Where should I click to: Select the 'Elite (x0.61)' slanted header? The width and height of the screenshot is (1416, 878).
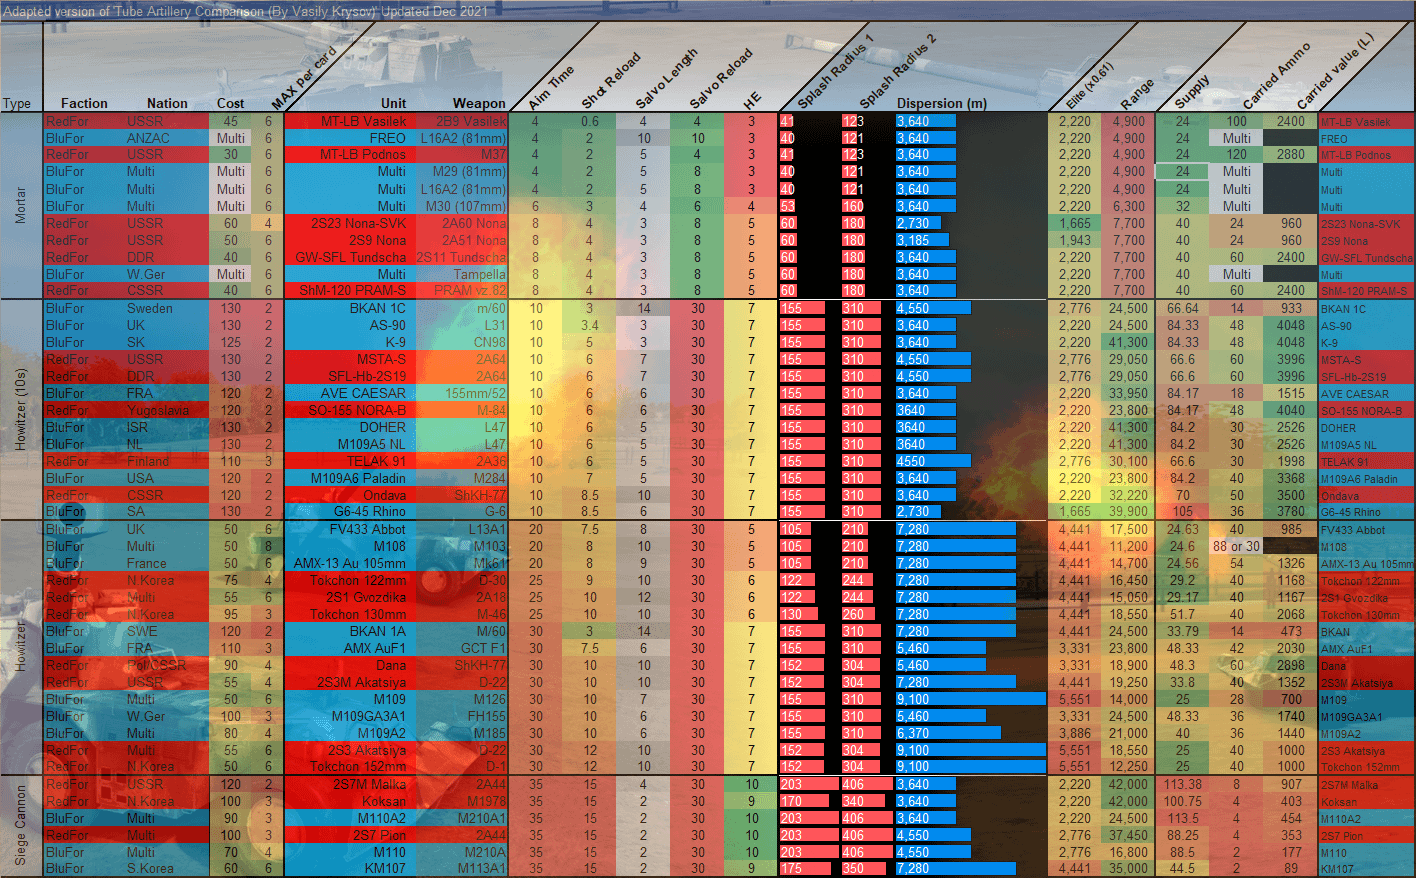[1089, 85]
